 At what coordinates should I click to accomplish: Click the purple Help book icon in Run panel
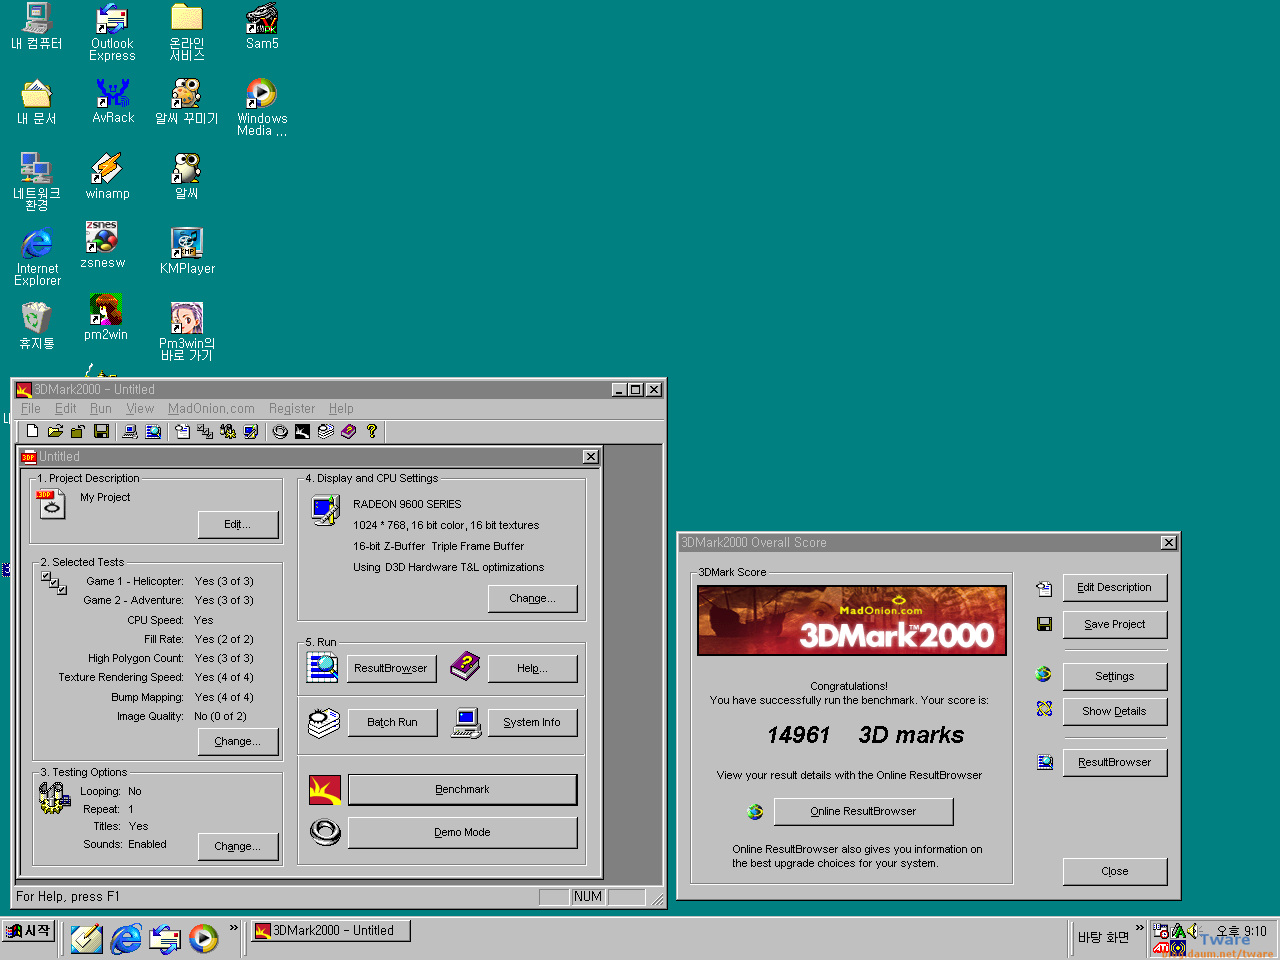465,666
